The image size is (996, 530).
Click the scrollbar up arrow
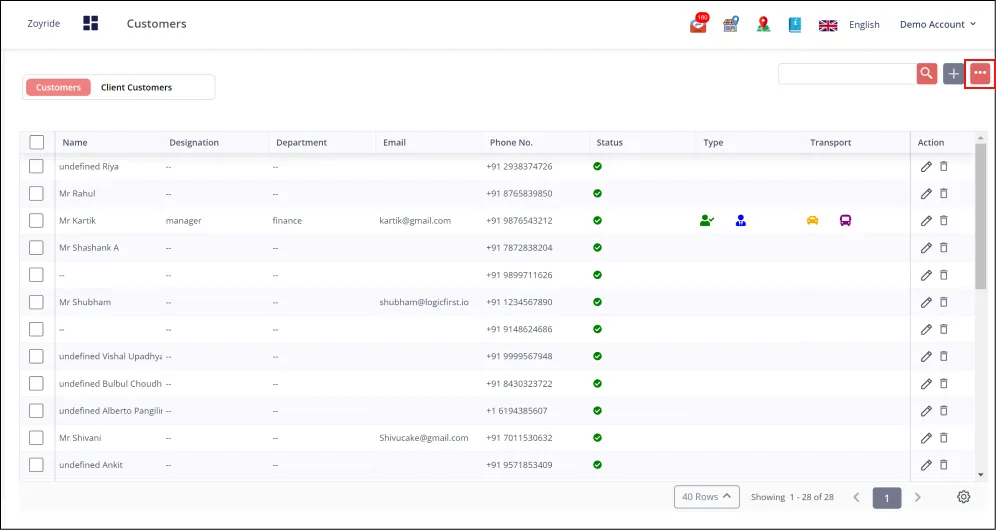(x=981, y=138)
